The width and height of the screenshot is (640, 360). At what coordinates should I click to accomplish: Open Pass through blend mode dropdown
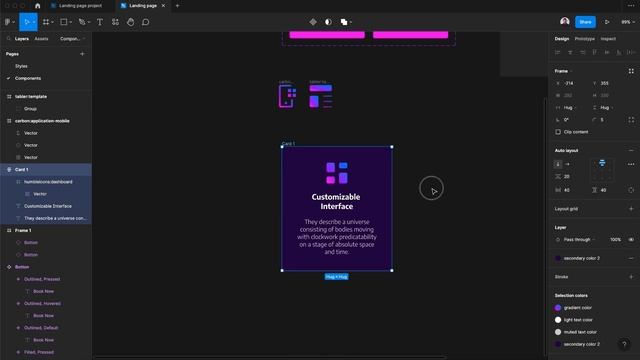[579, 240]
